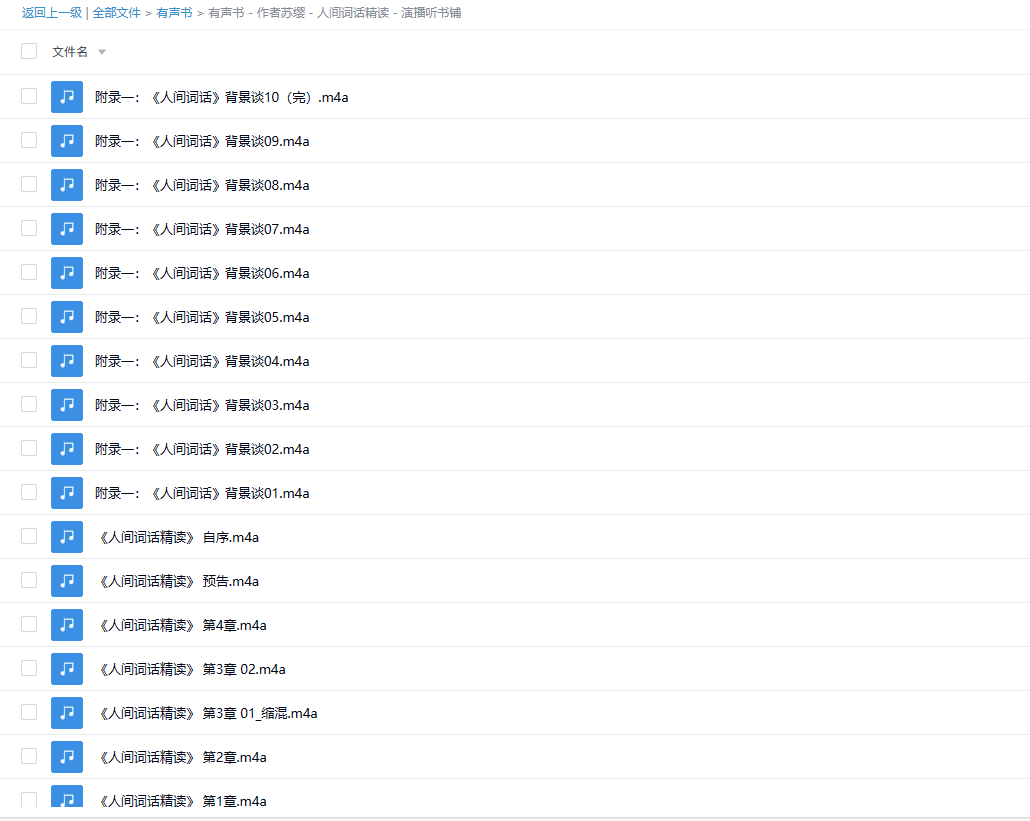This screenshot has height=821, width=1030.
Task: Click the 文件名 column header
Action: [x=70, y=51]
